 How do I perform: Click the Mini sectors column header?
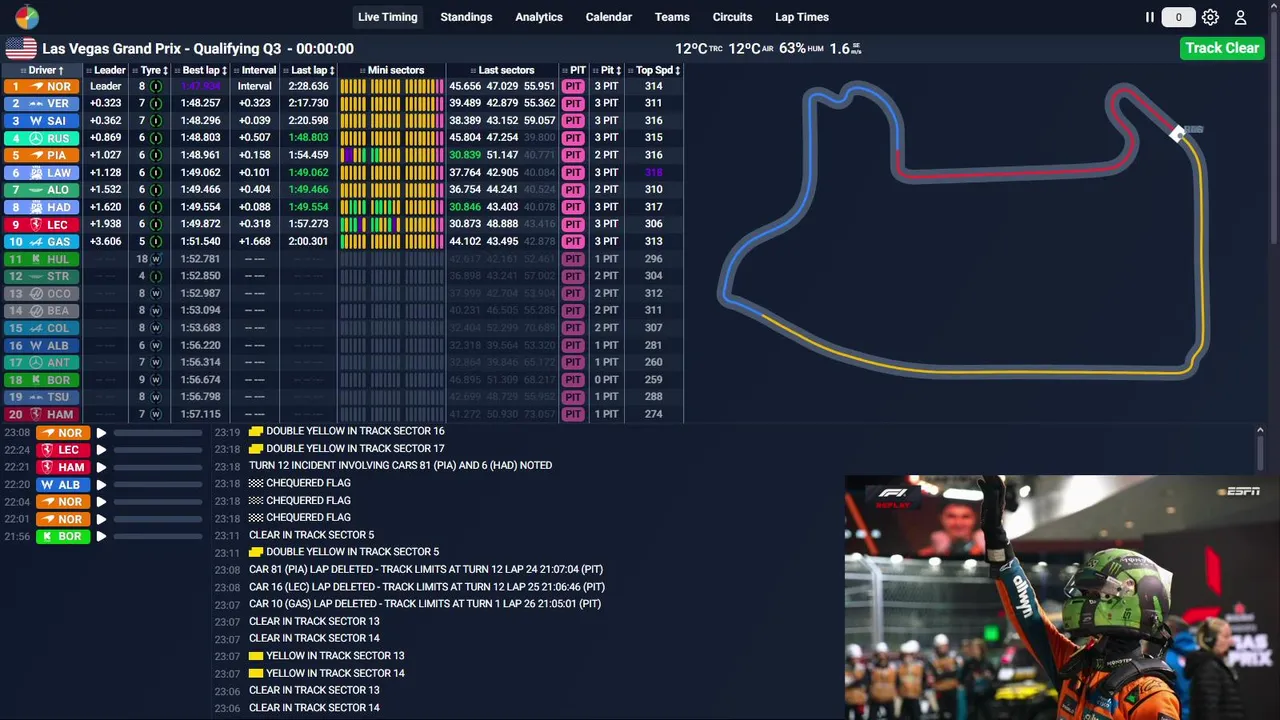coord(392,70)
